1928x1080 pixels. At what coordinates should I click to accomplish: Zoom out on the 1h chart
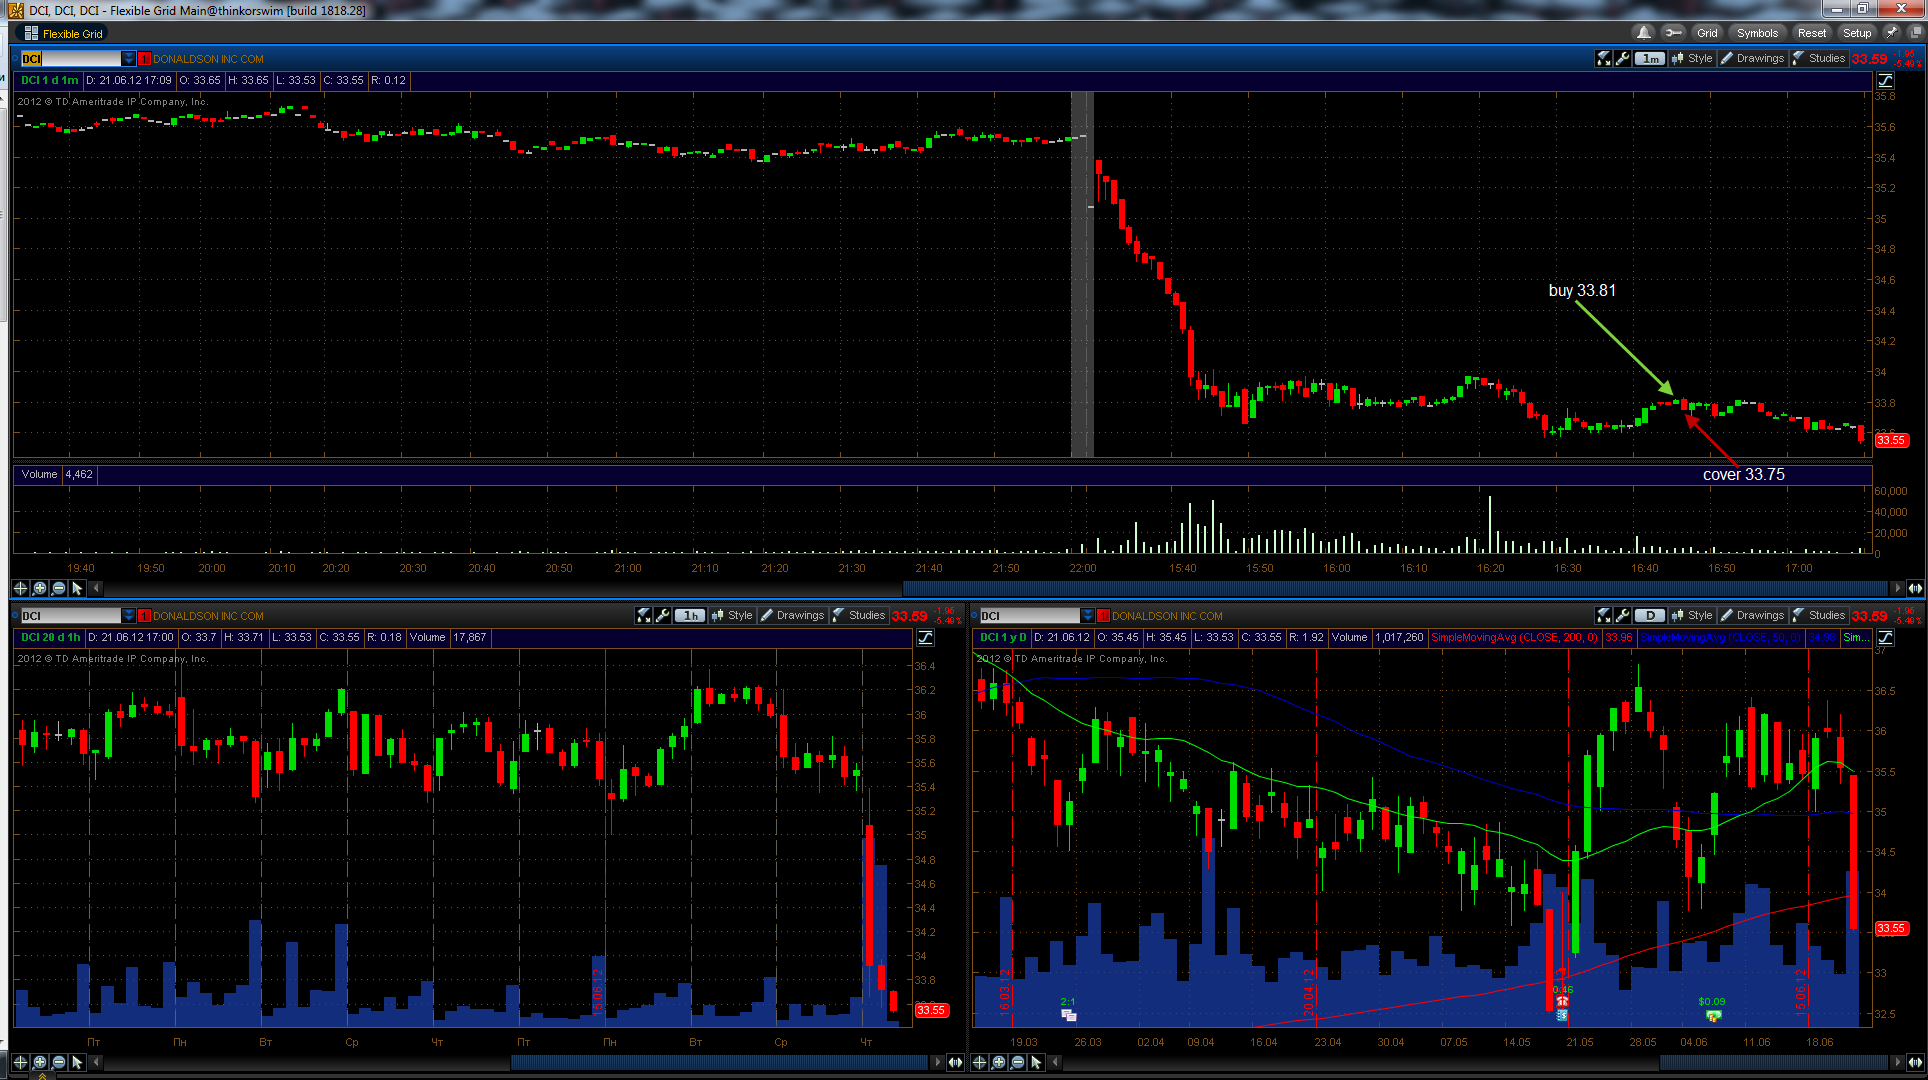[58, 1062]
